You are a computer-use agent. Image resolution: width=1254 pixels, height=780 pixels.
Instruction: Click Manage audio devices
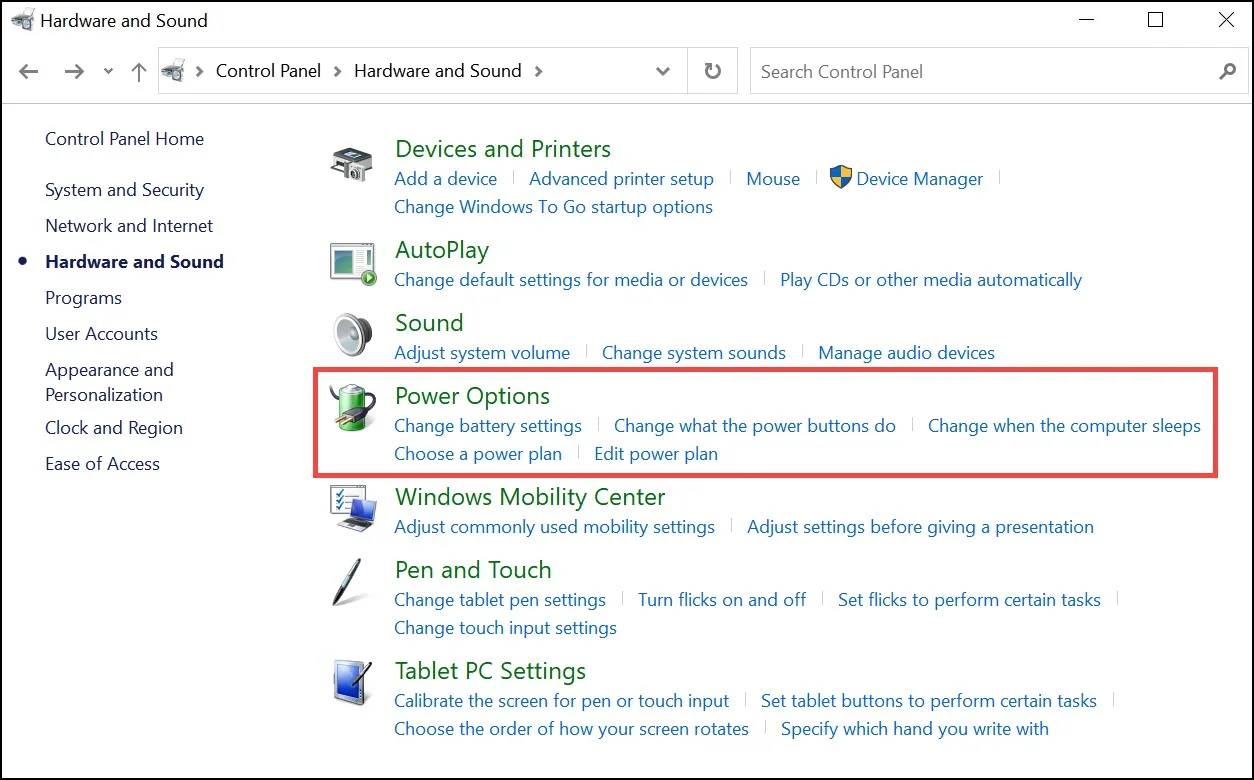click(x=906, y=353)
